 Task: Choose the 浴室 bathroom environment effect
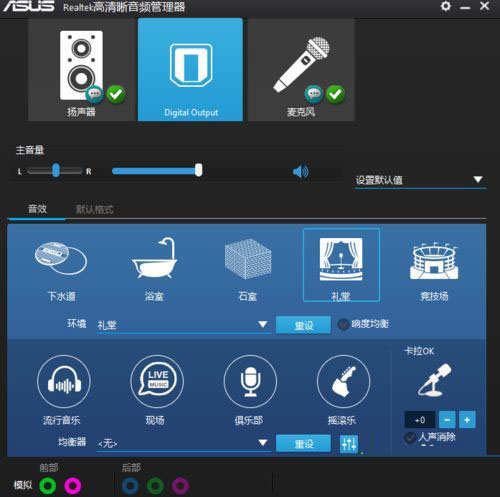(154, 258)
